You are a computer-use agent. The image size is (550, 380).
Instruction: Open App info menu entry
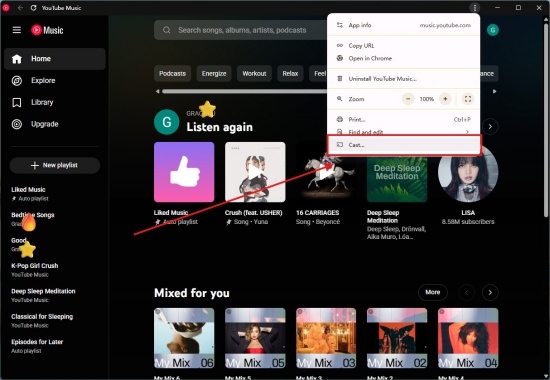click(x=403, y=25)
